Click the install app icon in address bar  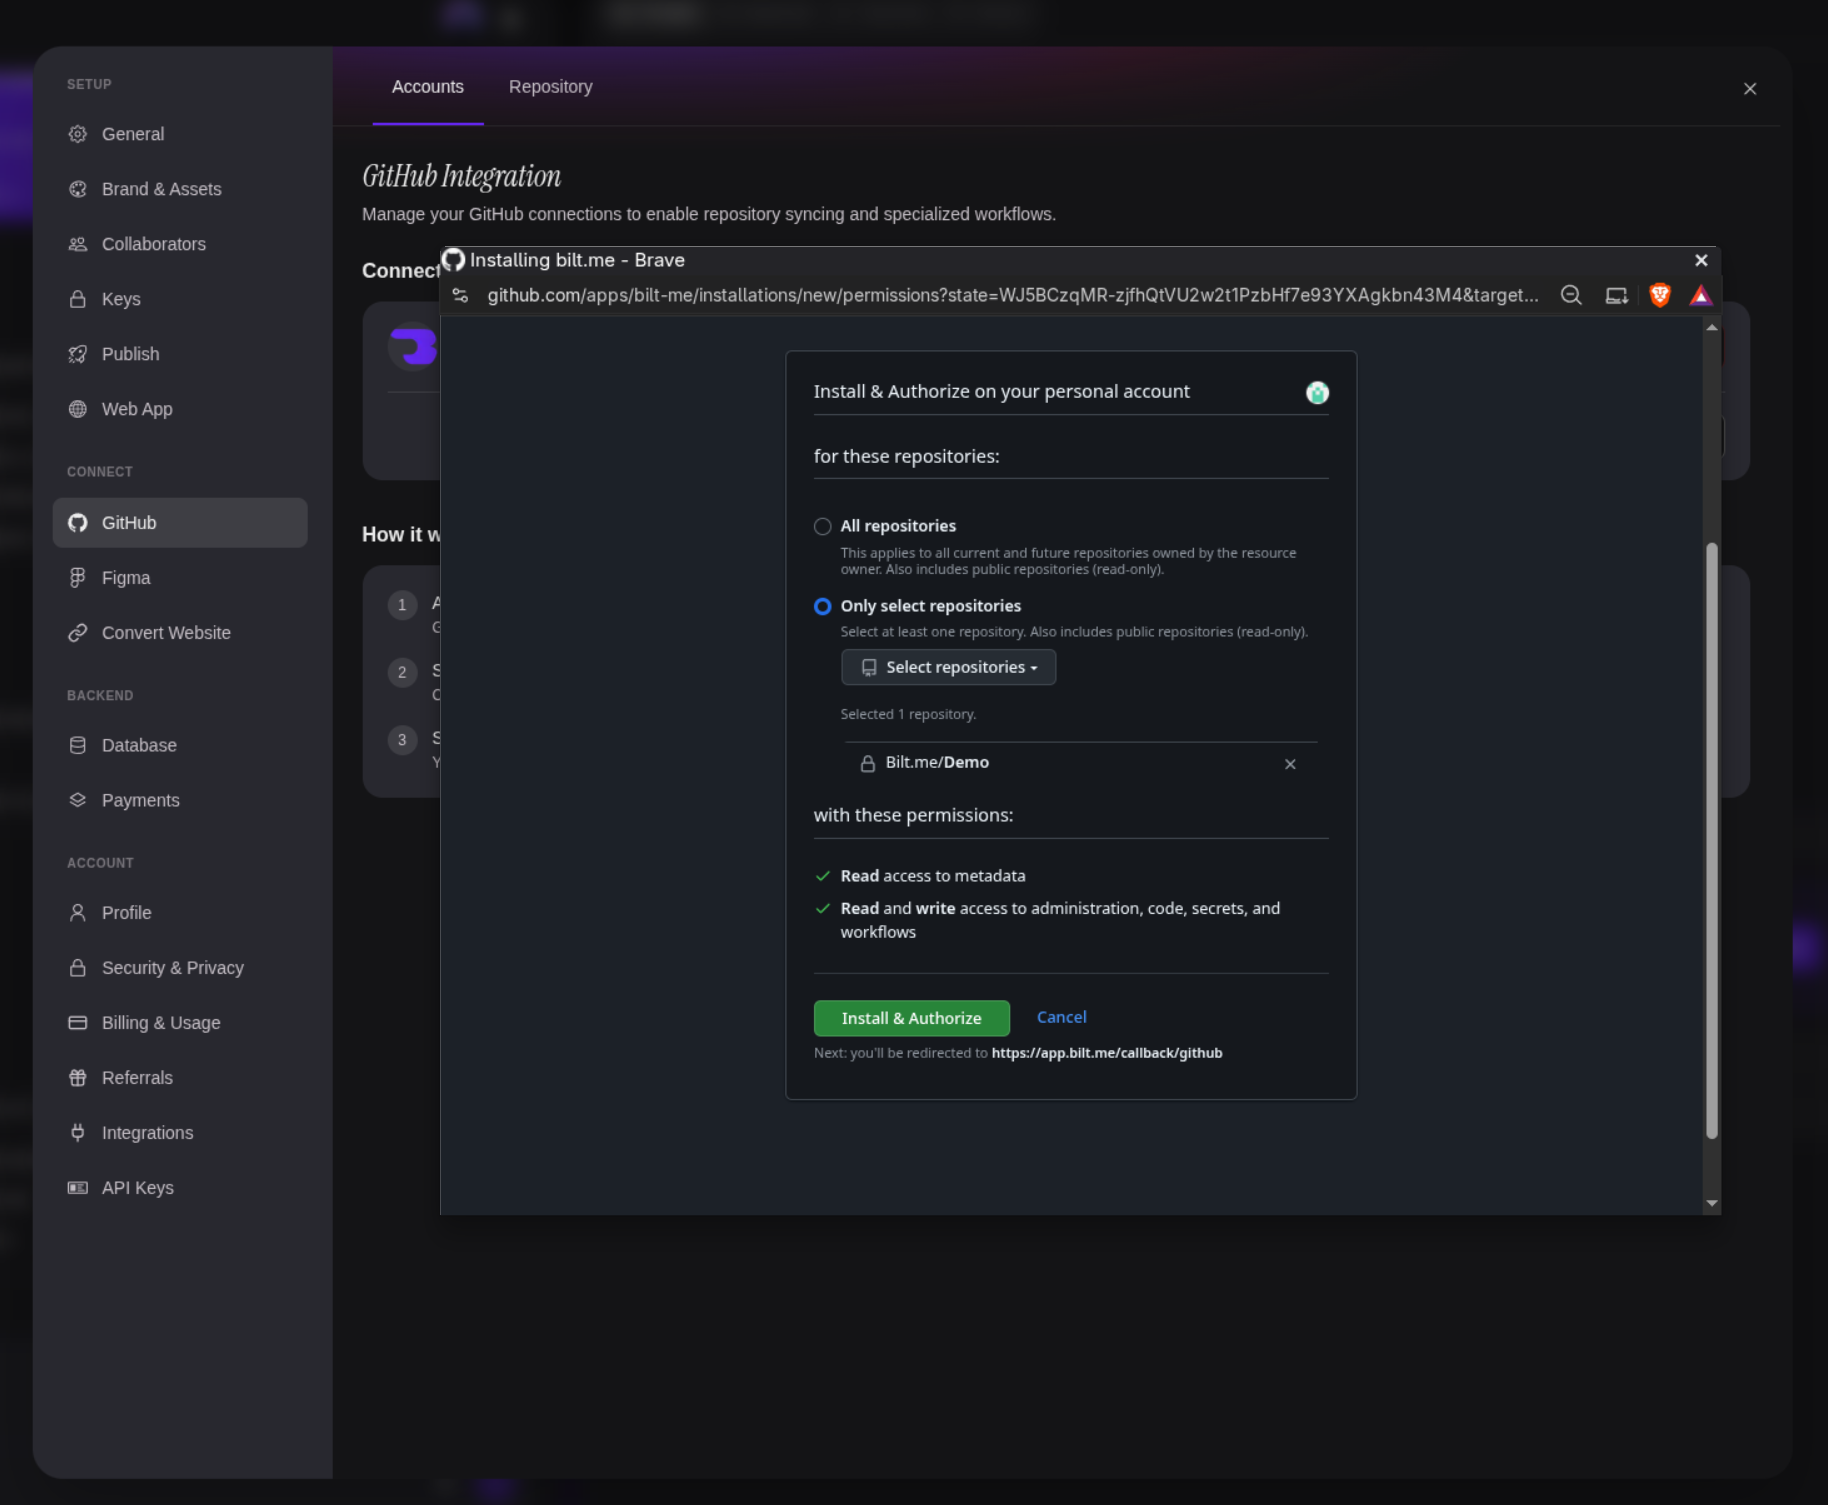tap(1616, 295)
